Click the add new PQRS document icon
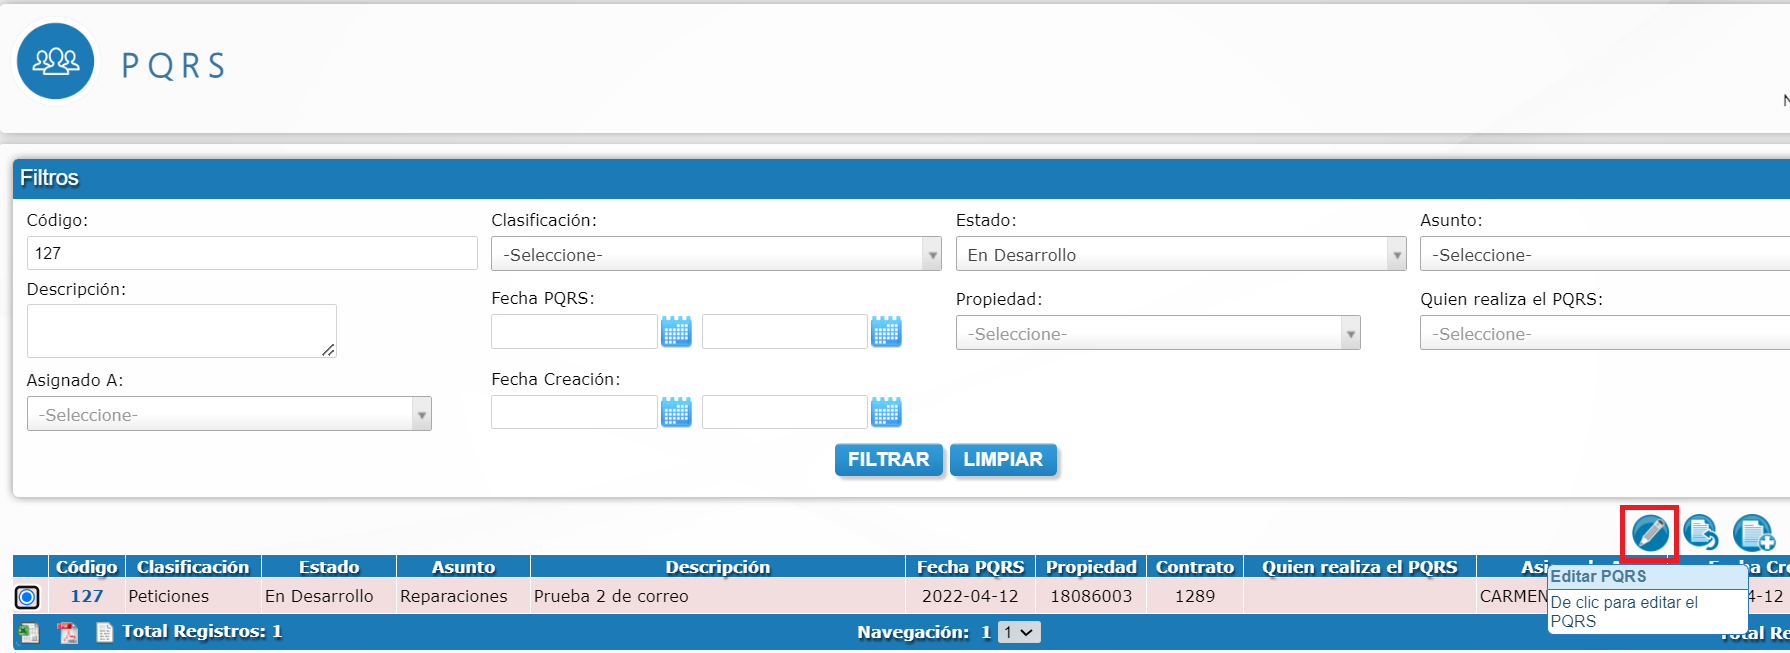The width and height of the screenshot is (1790, 653). [1753, 533]
